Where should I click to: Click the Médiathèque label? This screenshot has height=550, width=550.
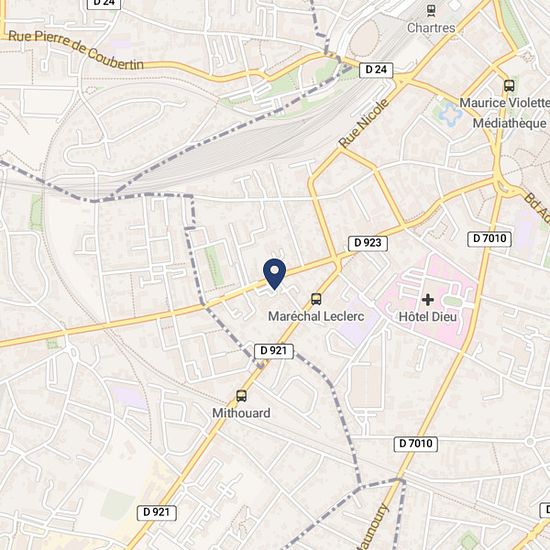tap(509, 123)
